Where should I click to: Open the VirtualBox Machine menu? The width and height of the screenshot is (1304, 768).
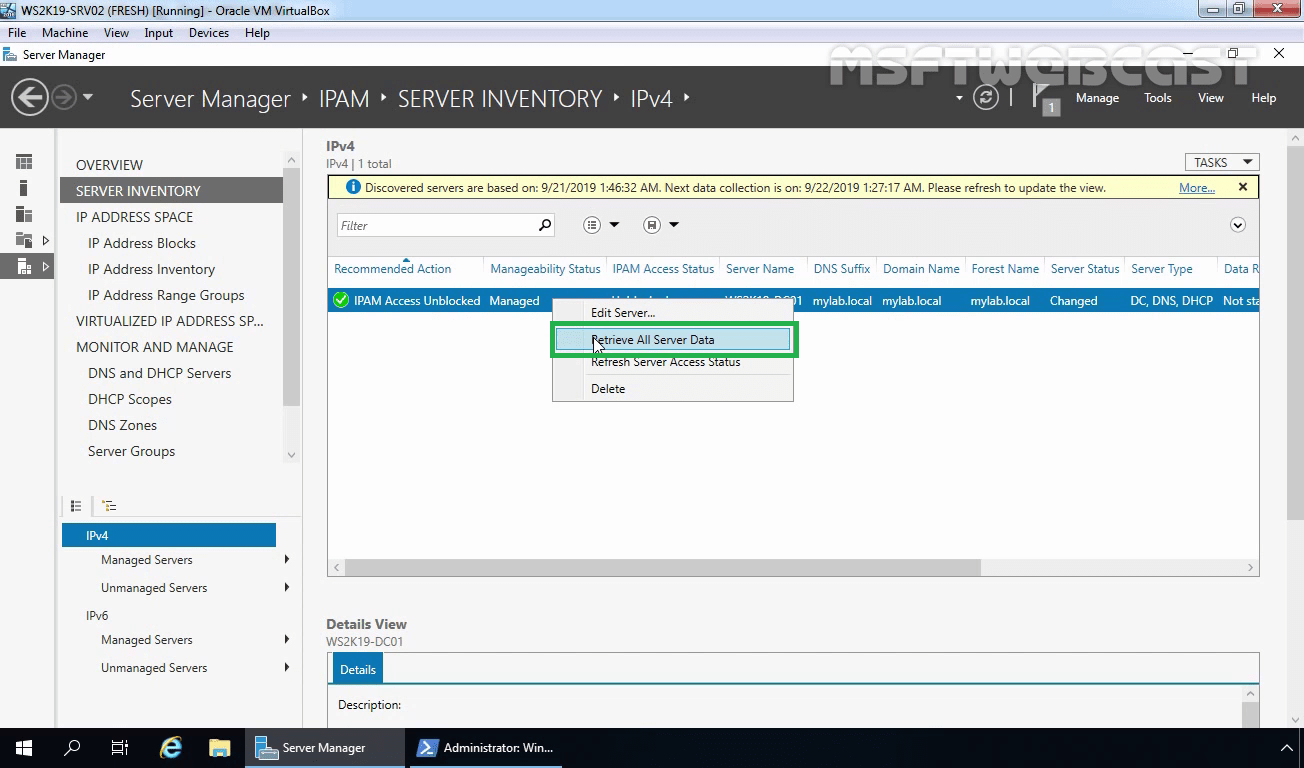pos(65,32)
